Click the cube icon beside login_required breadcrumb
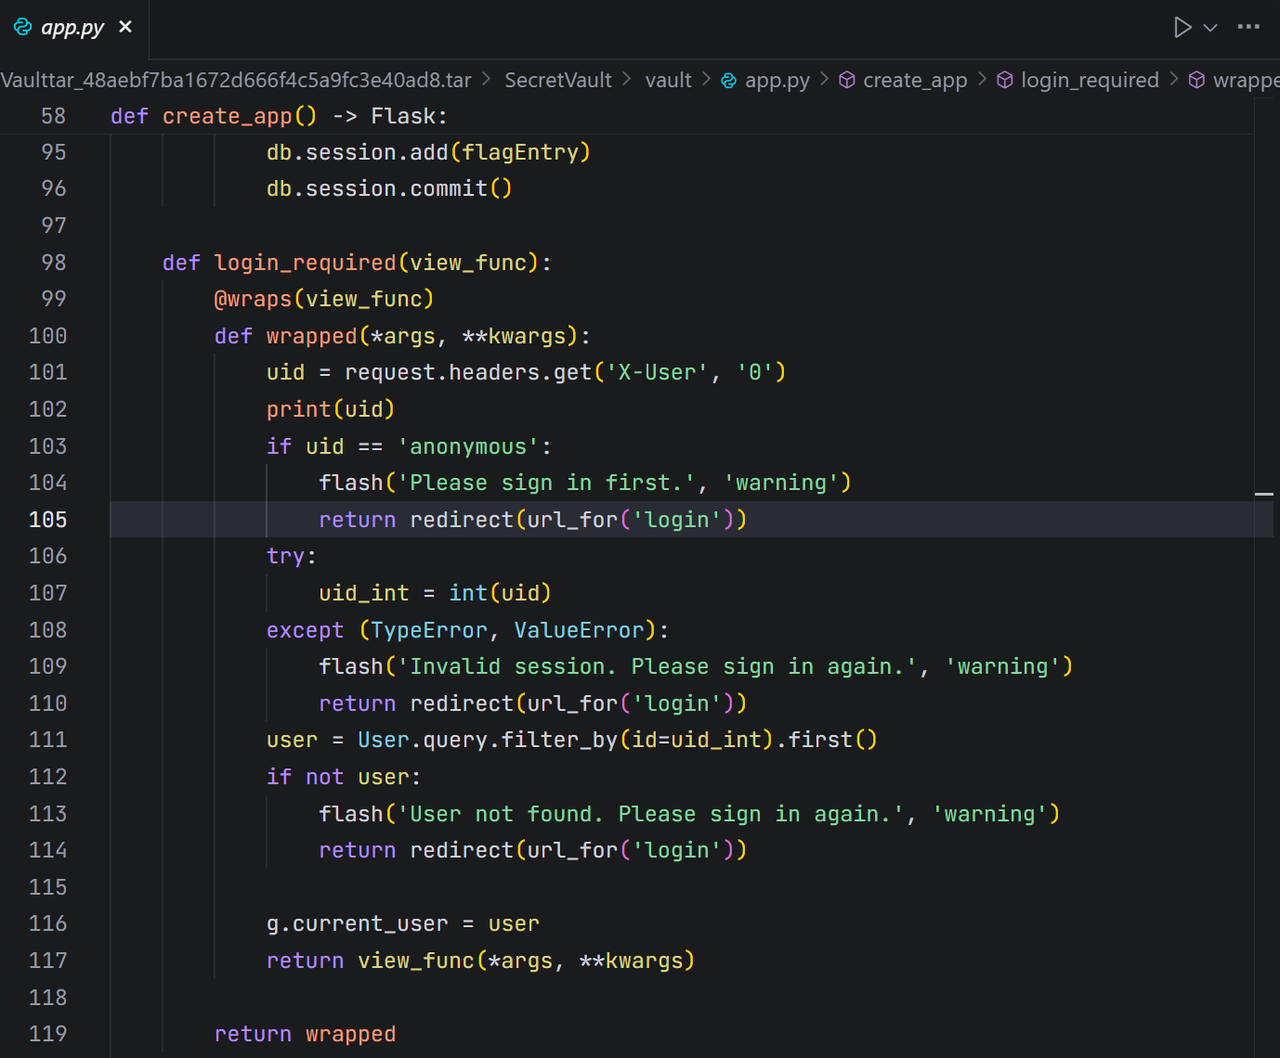 click(x=1005, y=80)
